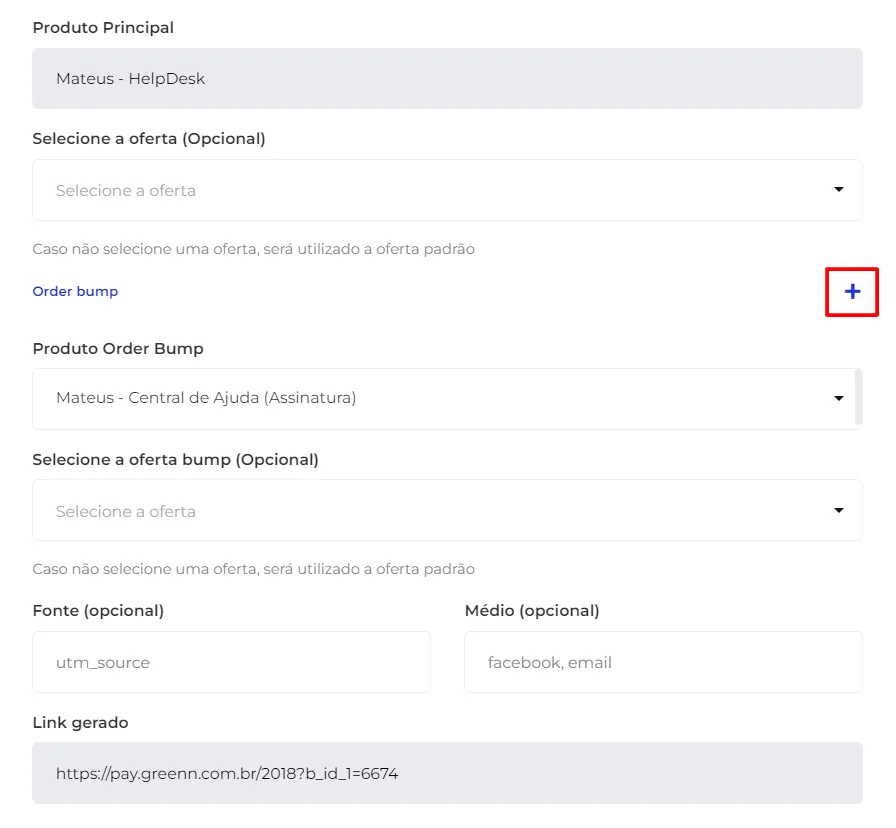
Task: Open the Order bump link
Action: [75, 291]
